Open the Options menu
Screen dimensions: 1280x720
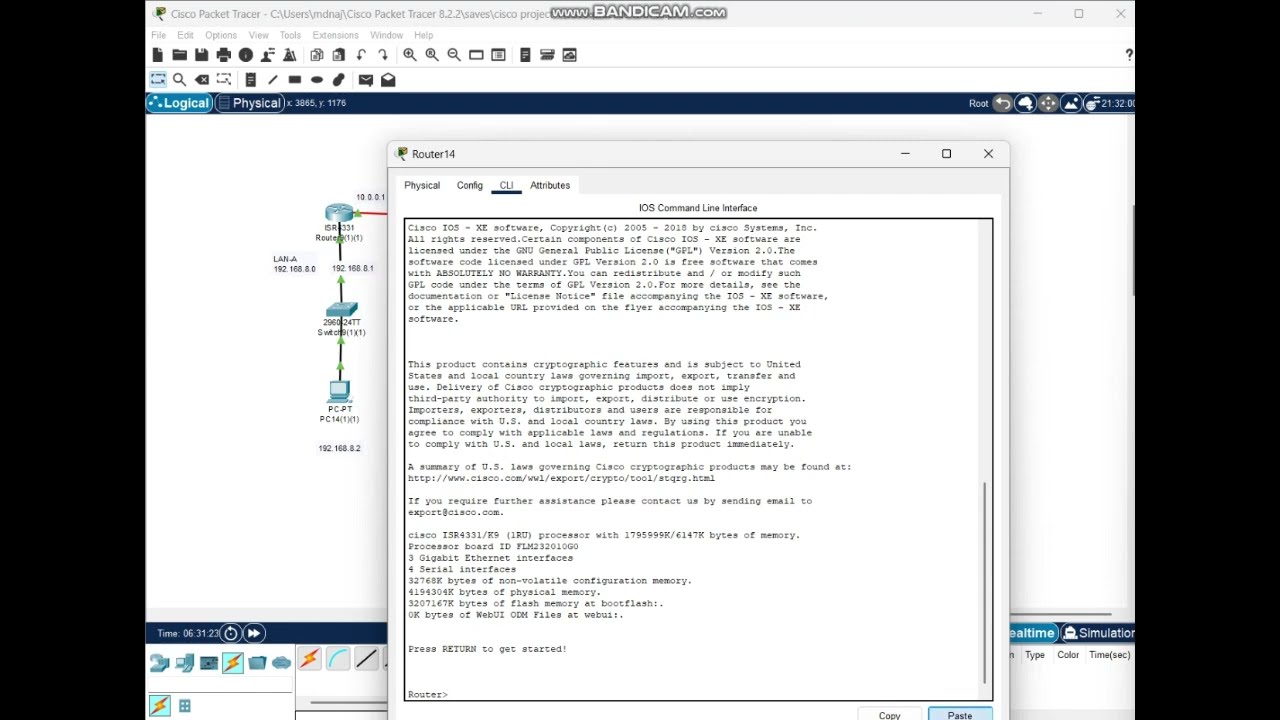tap(221, 35)
